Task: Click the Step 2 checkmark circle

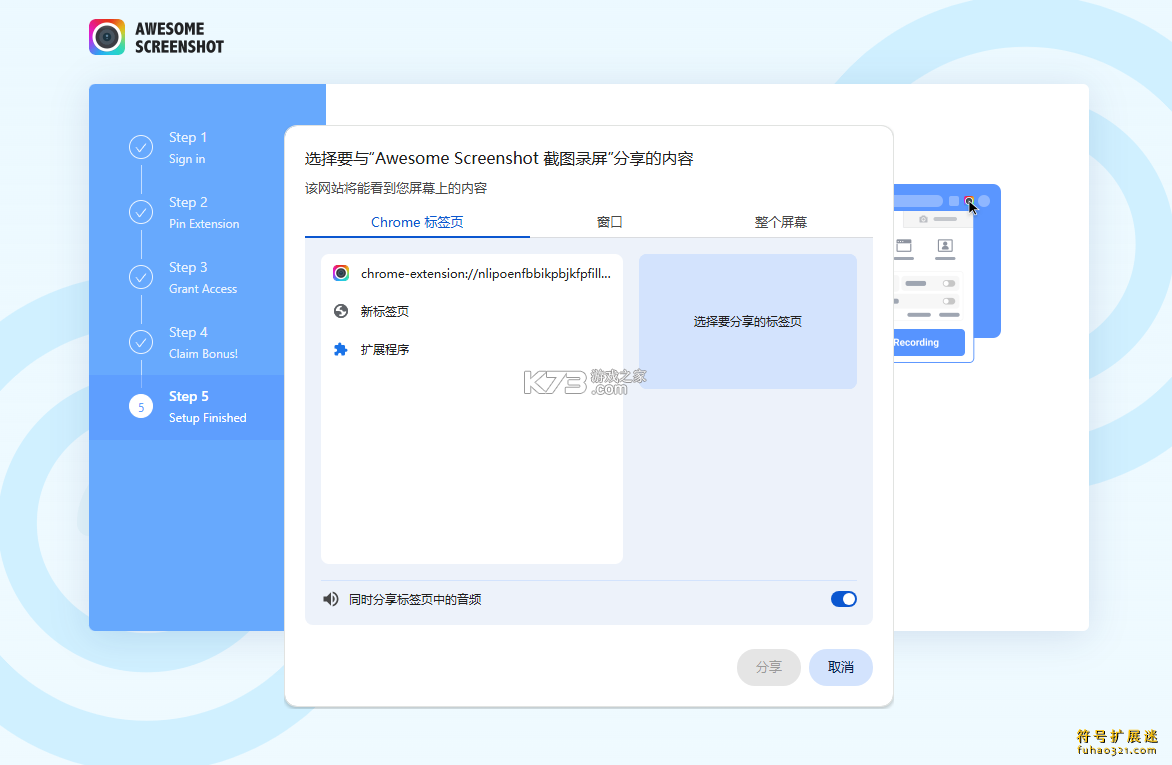Action: 141,212
